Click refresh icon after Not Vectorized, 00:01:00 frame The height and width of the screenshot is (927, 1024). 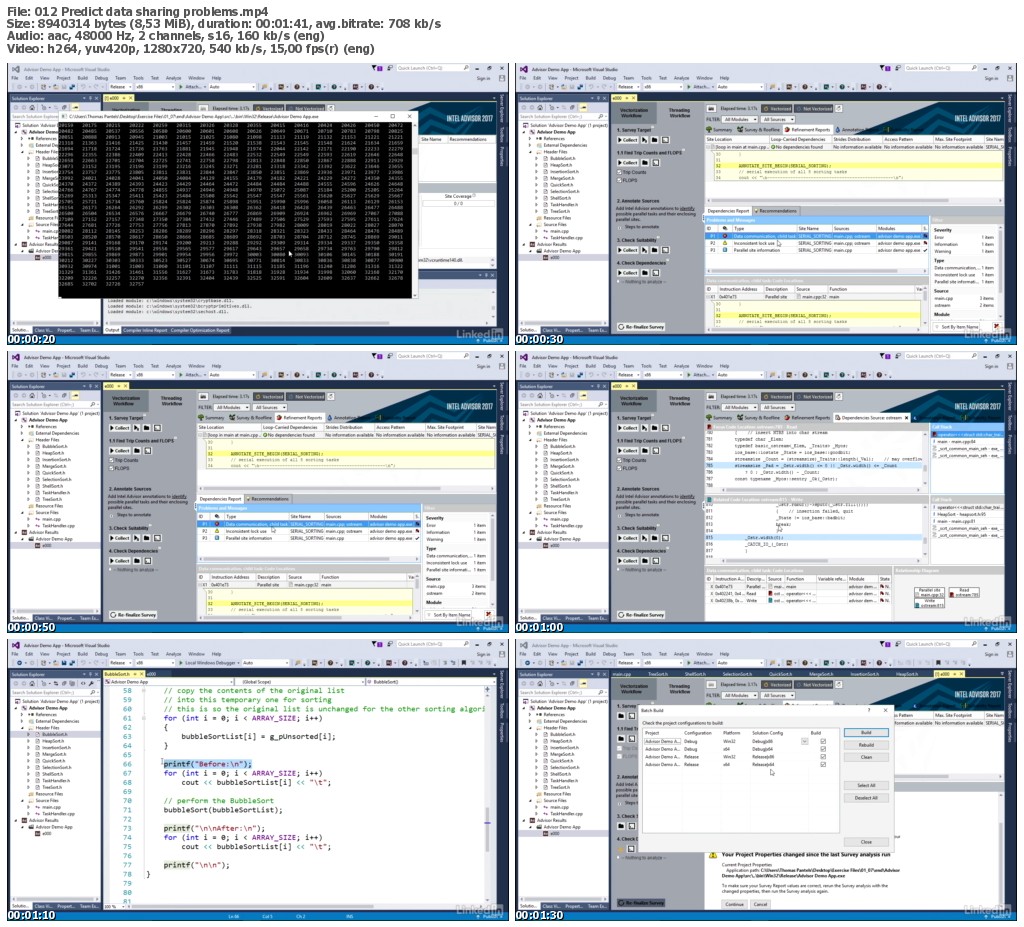tap(839, 397)
